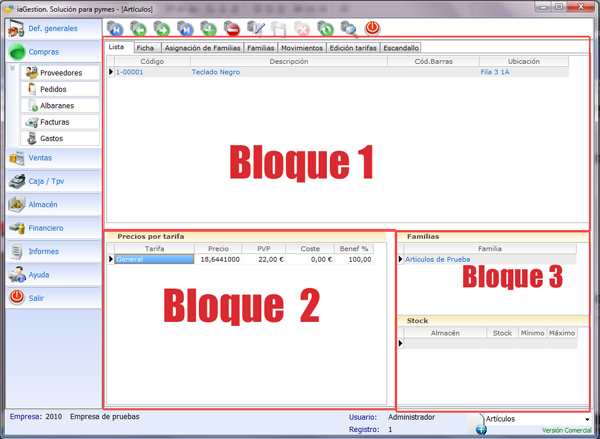Edit record with pencil toolbar icon
This screenshot has height=439, width=600.
pyautogui.click(x=256, y=29)
